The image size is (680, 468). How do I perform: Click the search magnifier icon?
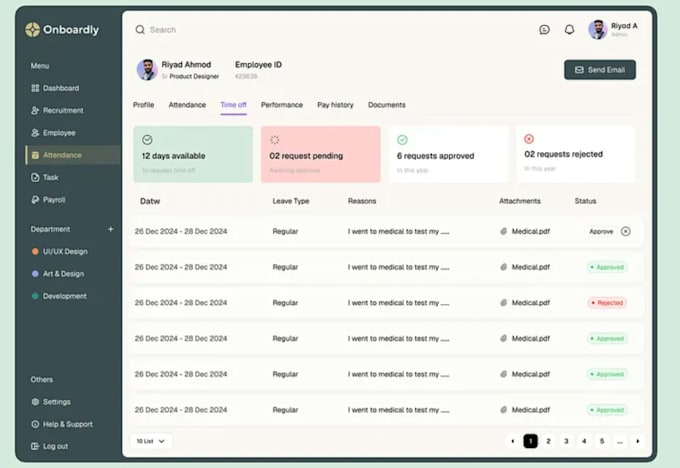(140, 29)
